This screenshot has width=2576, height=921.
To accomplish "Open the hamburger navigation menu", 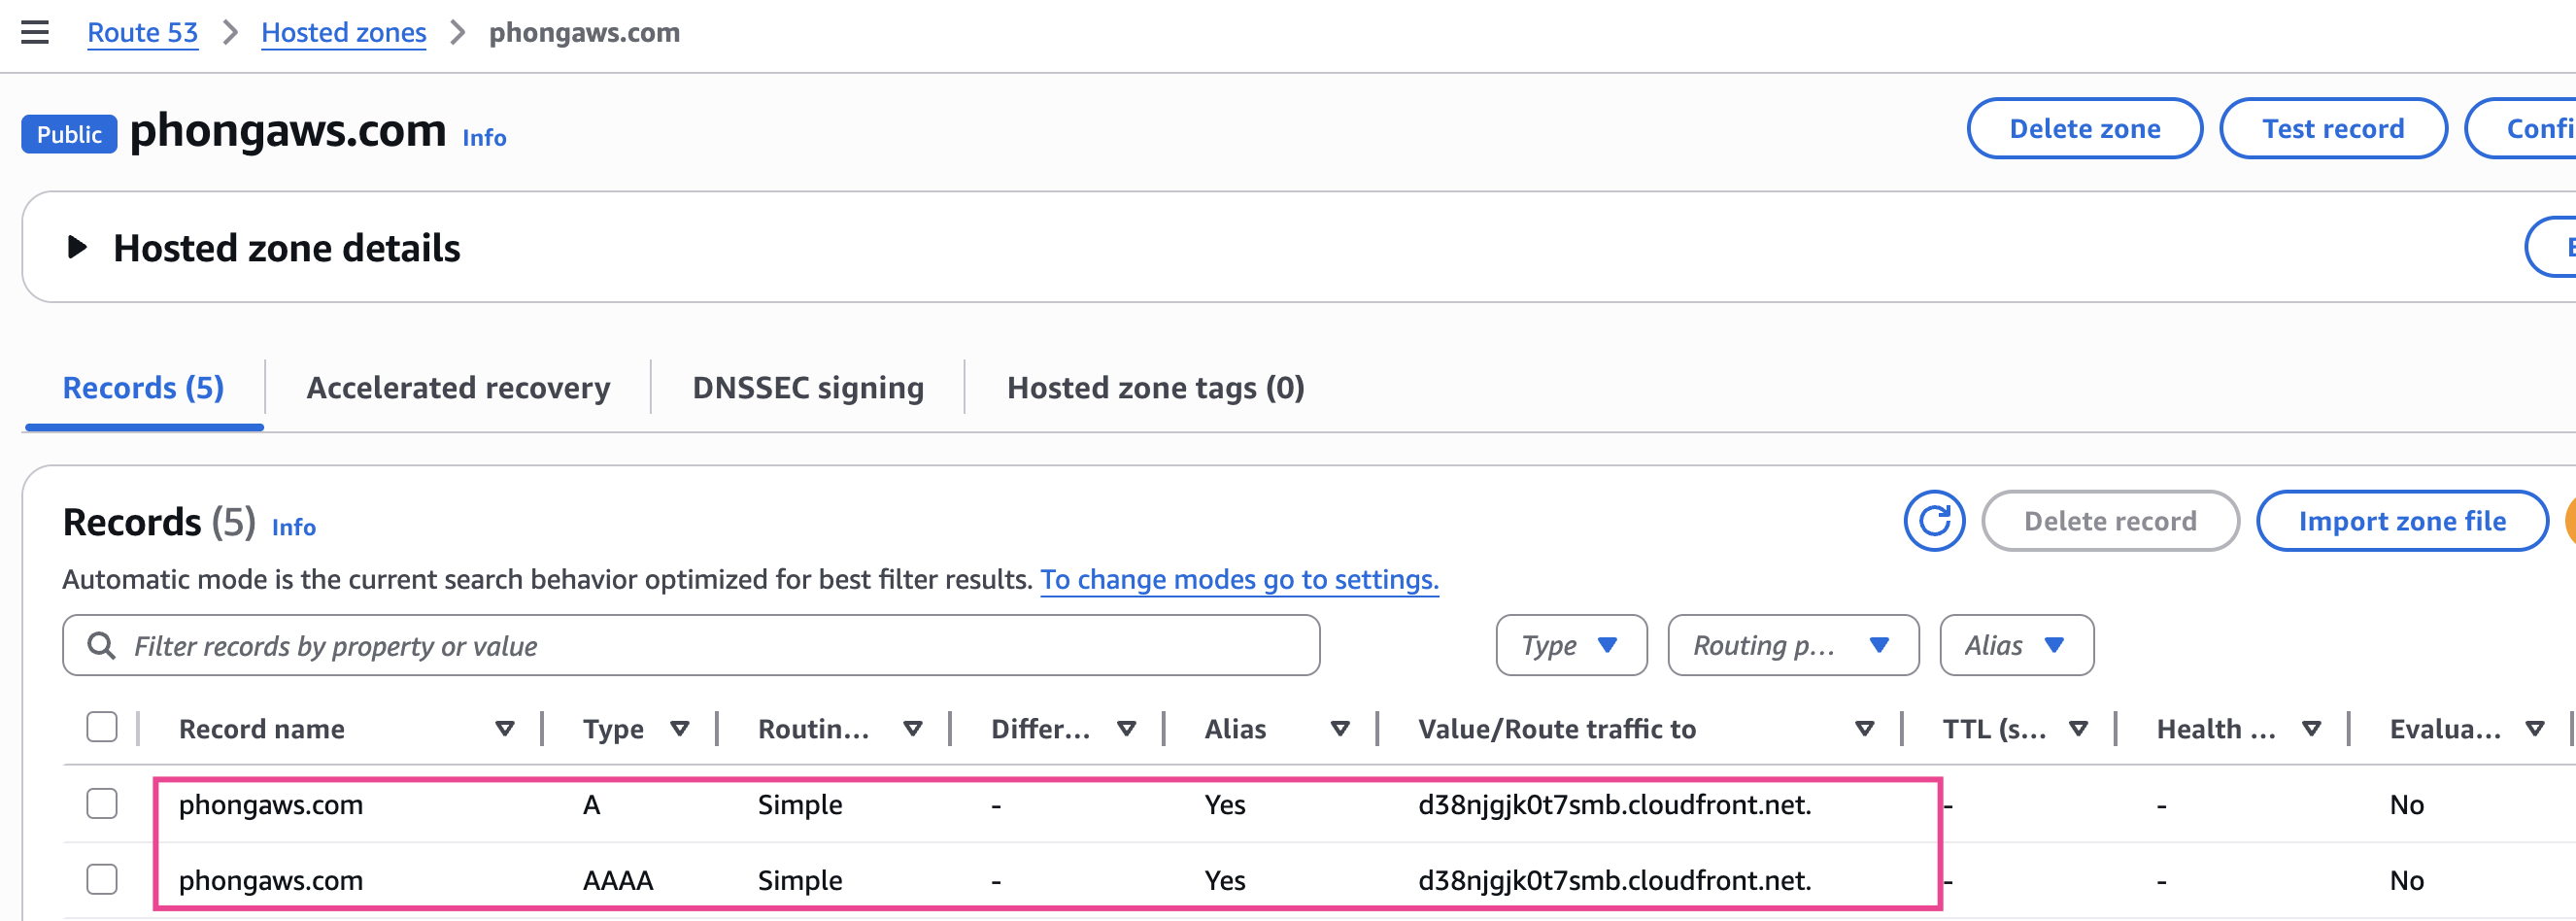I will (35, 32).
